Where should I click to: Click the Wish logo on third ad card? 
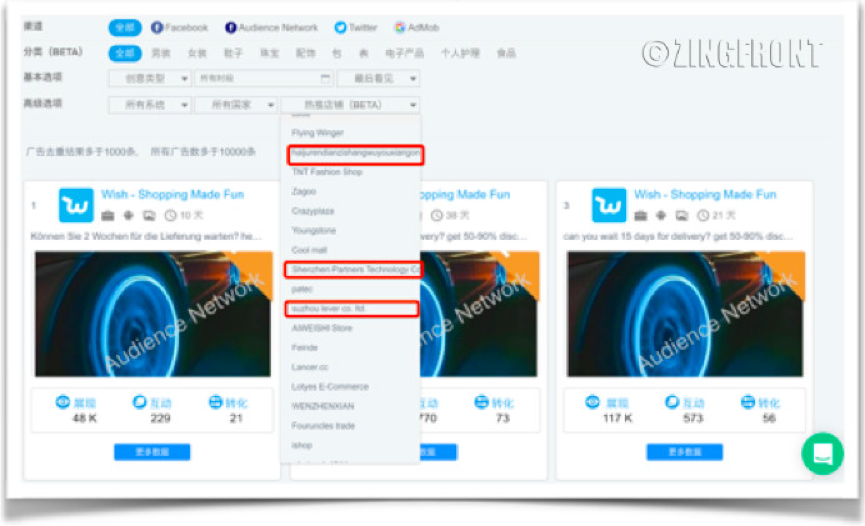(x=609, y=205)
